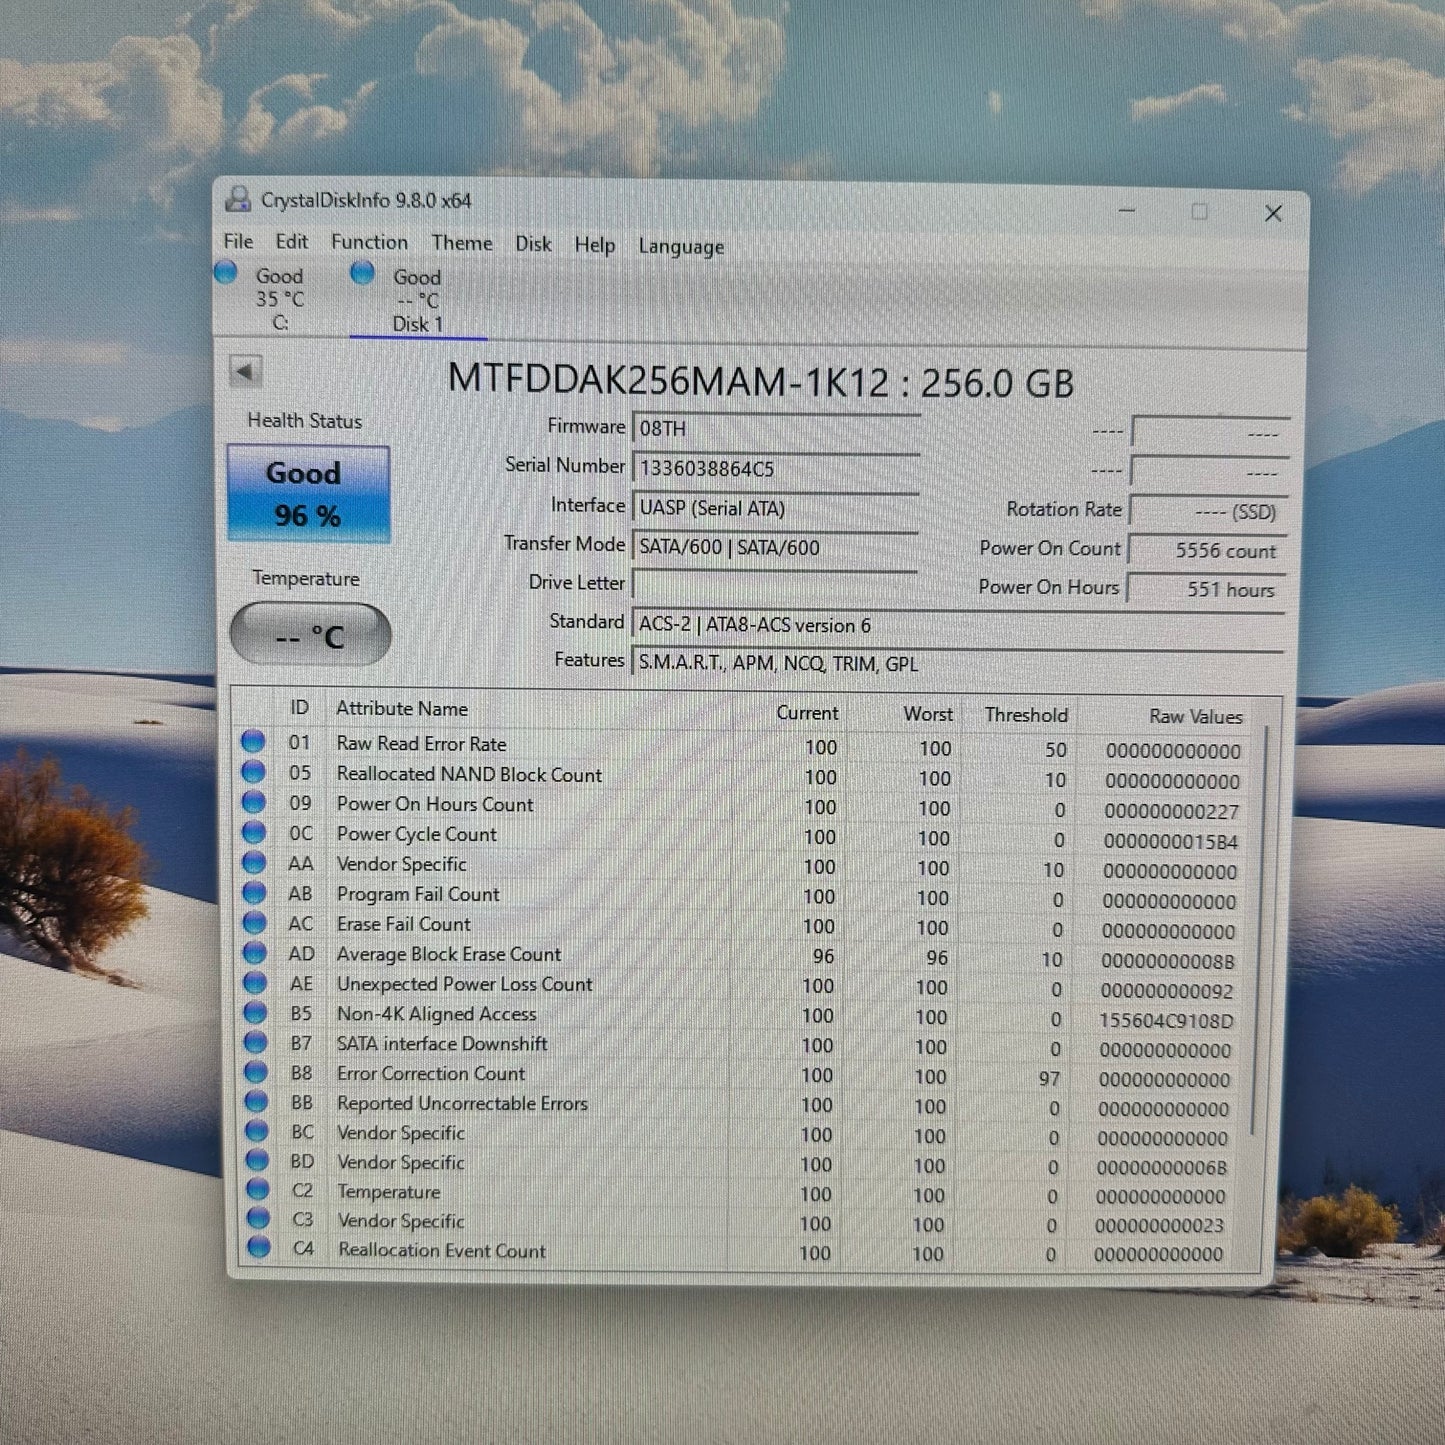Image resolution: width=1445 pixels, height=1445 pixels.
Task: Click the status icon for Erase Fail Count
Action: tap(254, 921)
